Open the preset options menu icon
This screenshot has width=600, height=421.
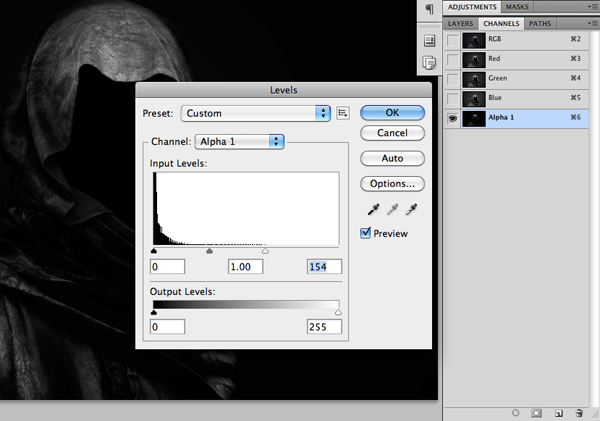tap(343, 113)
